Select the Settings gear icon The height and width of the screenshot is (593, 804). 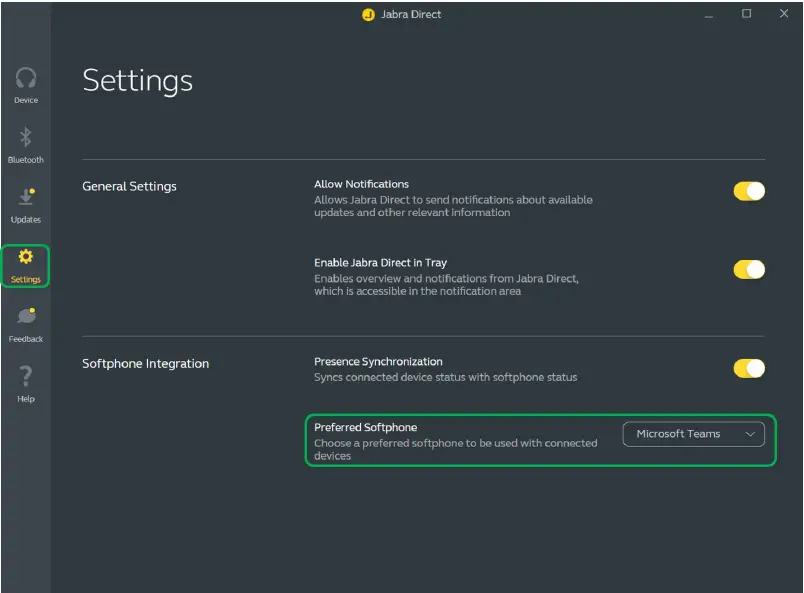click(x=26, y=258)
